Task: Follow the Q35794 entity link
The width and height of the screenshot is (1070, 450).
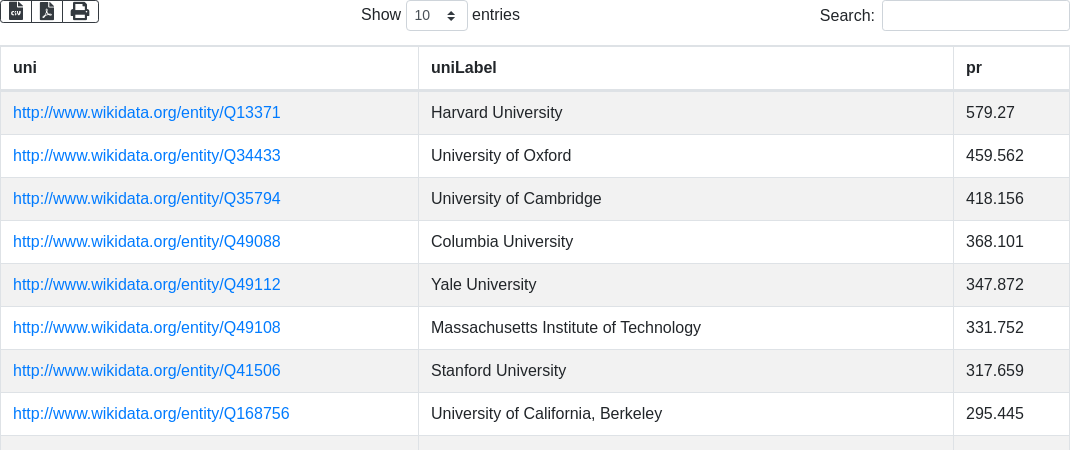Action: pos(147,199)
